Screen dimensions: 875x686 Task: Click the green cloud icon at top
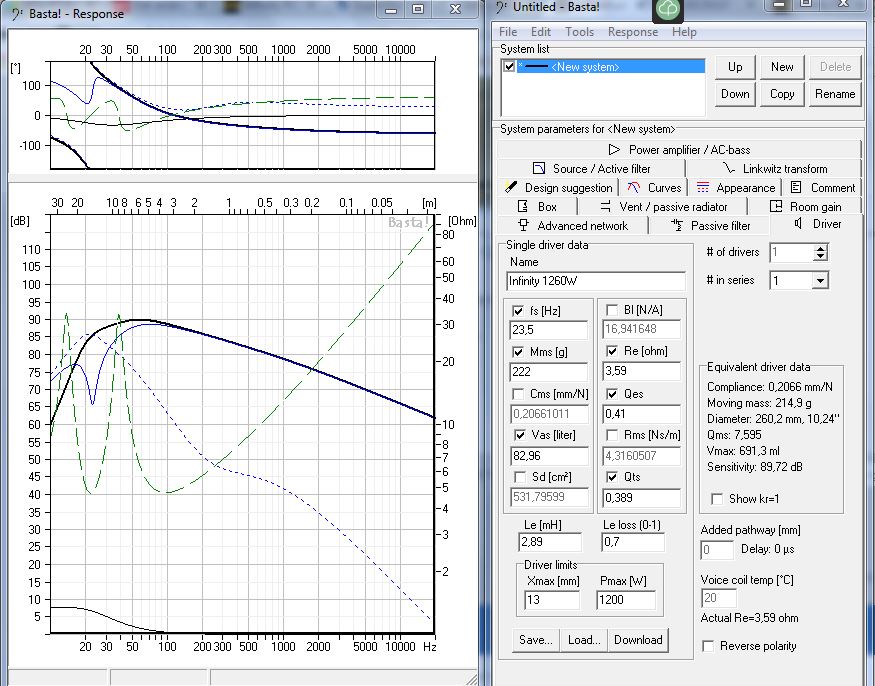point(668,9)
